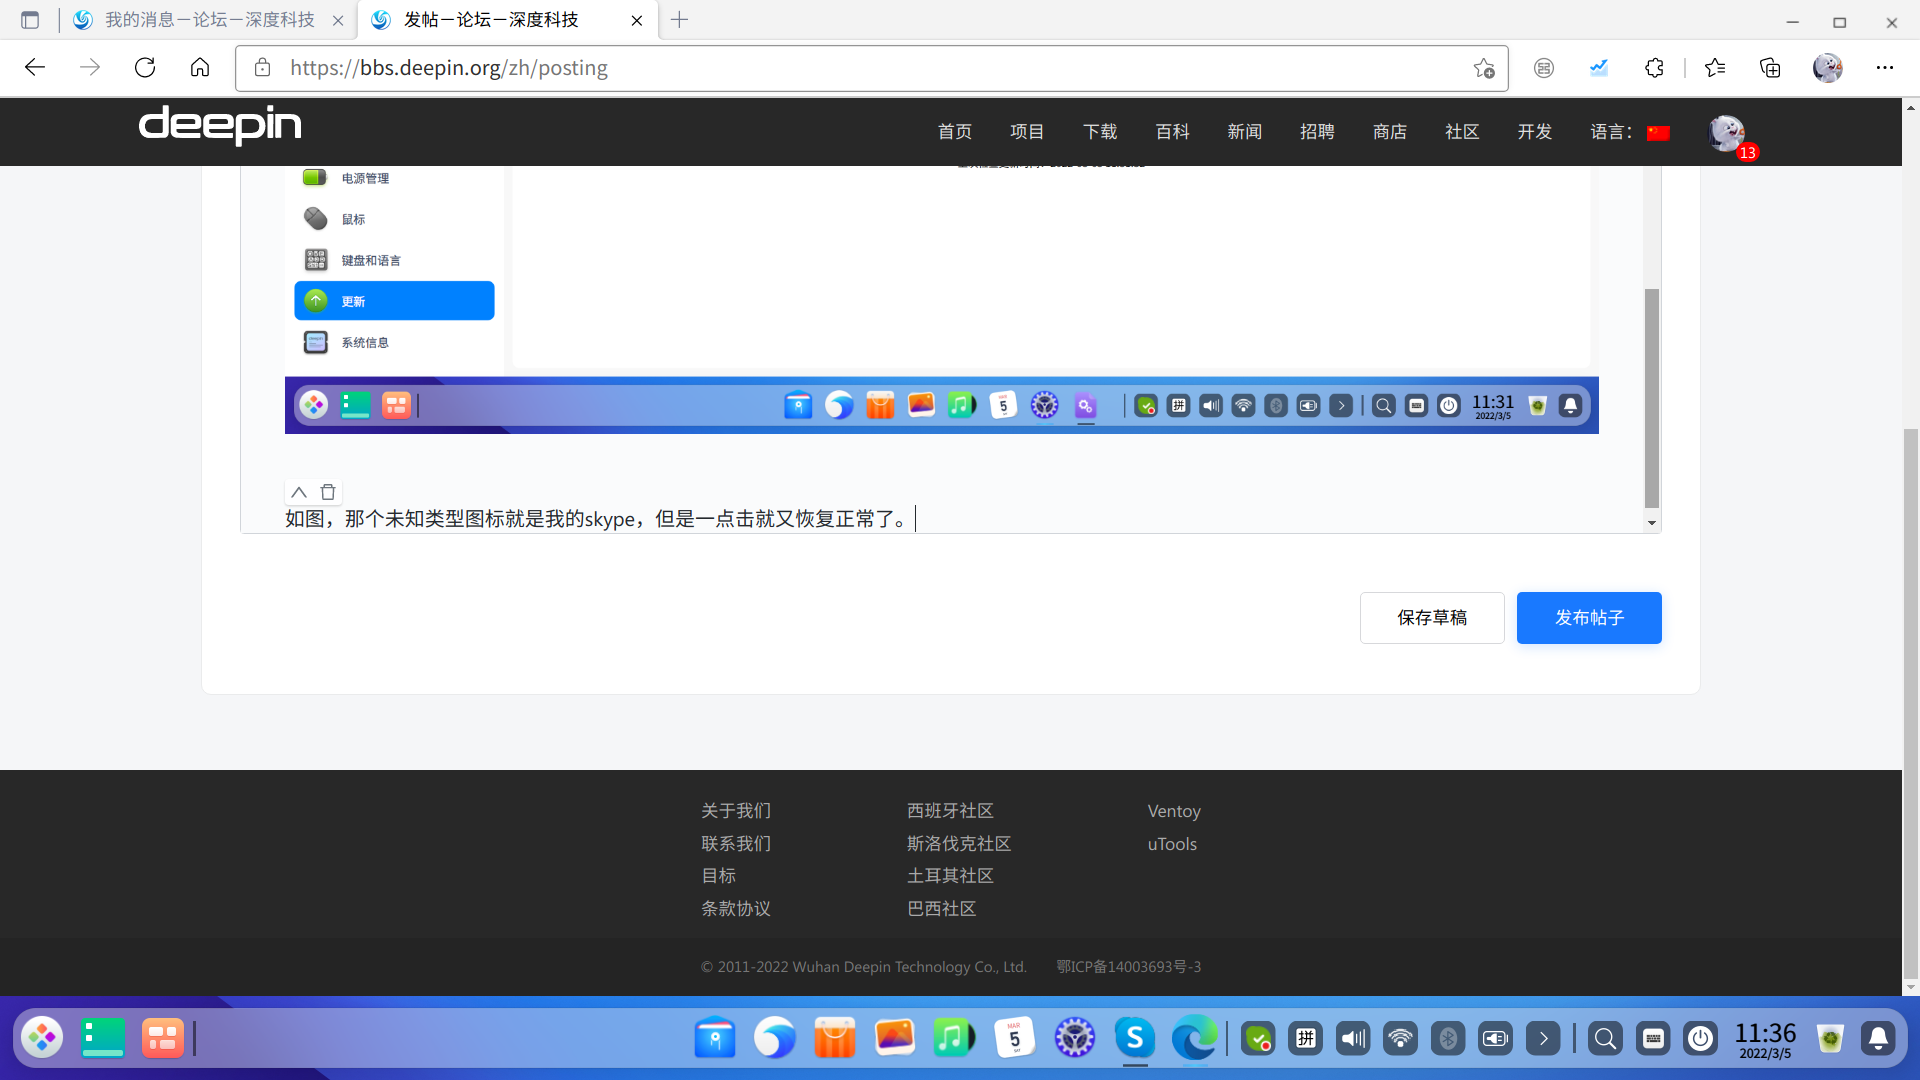
Task: Open the dock launcher icon
Action: tap(42, 1038)
